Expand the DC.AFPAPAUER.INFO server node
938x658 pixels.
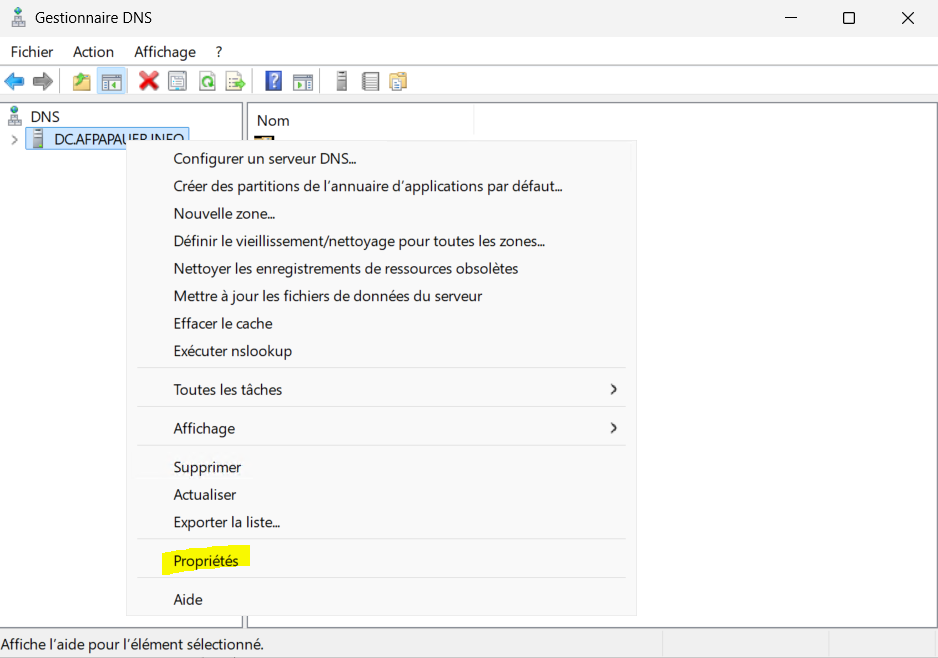(14, 140)
